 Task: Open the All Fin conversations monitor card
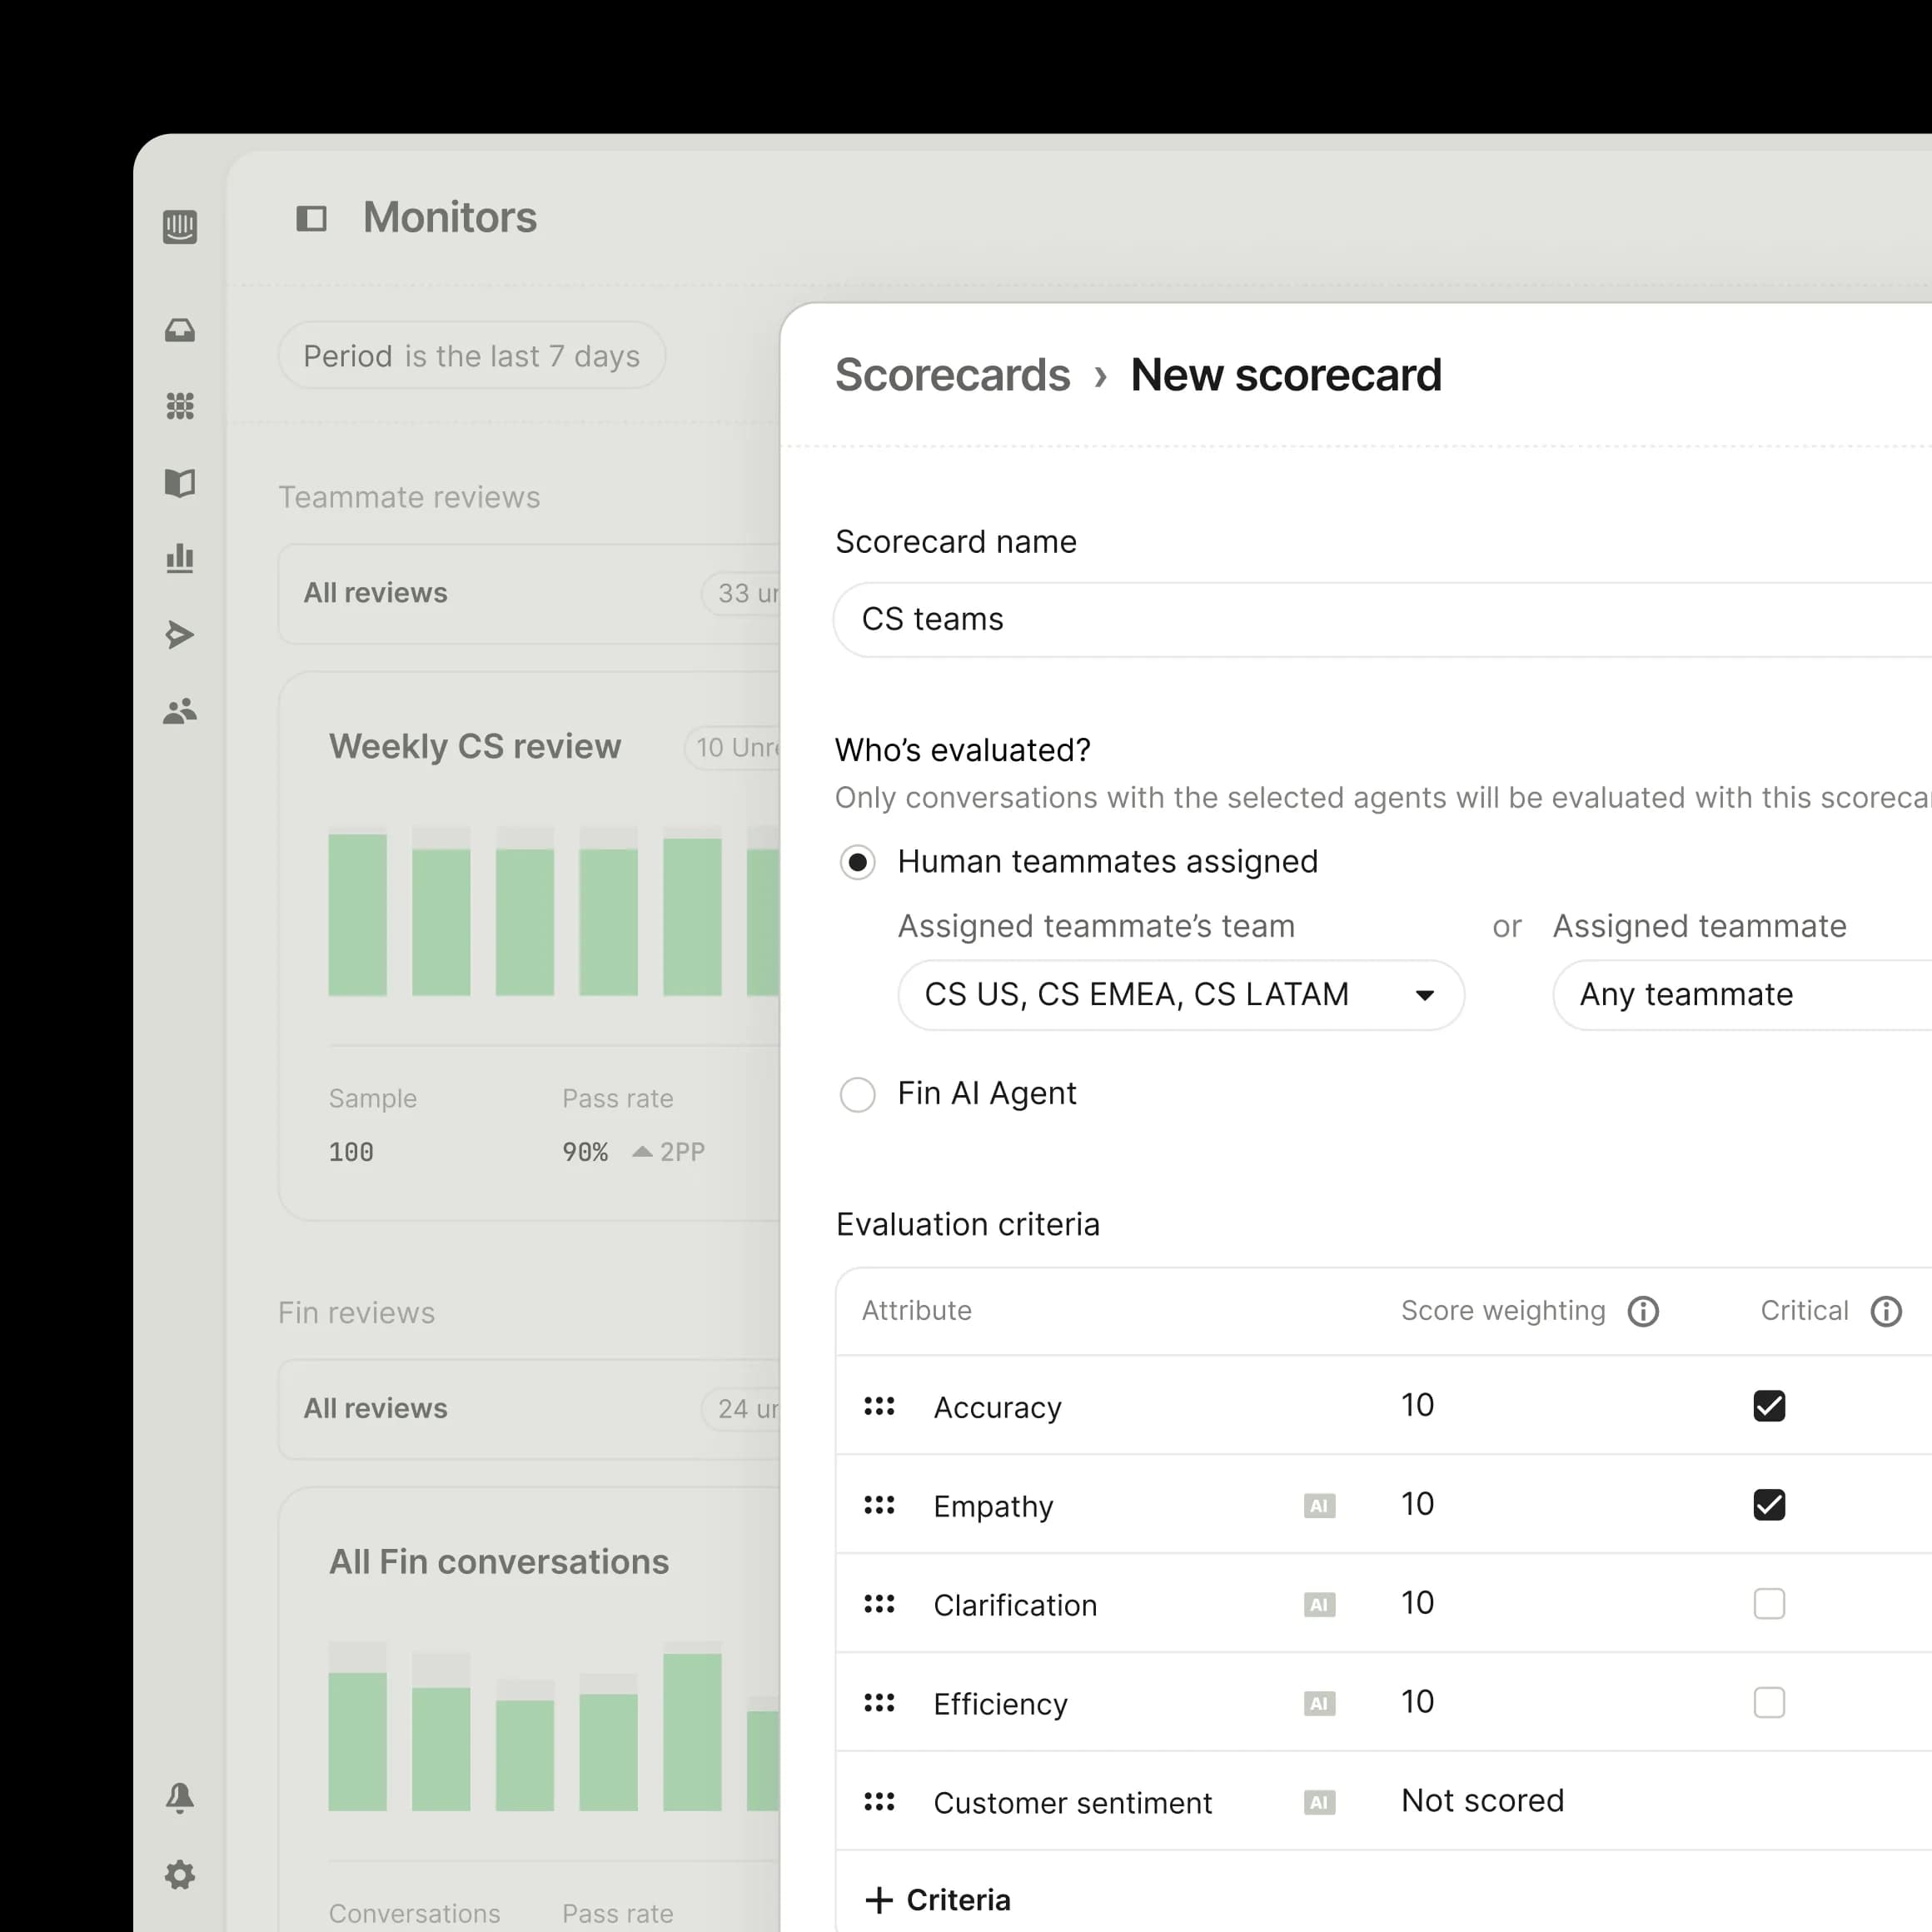coord(530,1709)
